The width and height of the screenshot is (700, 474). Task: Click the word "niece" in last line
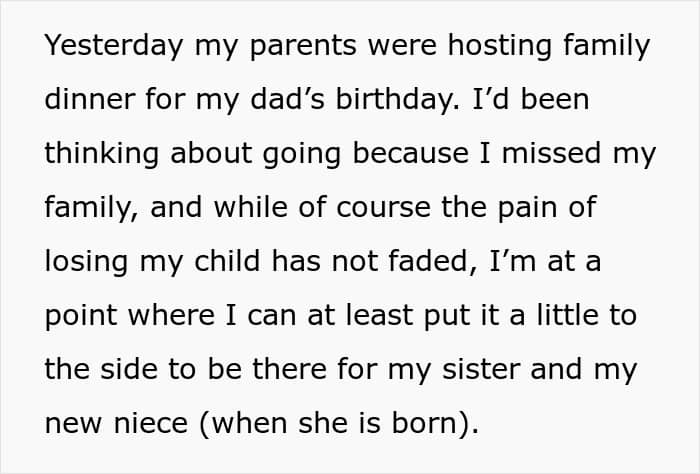tap(150, 423)
